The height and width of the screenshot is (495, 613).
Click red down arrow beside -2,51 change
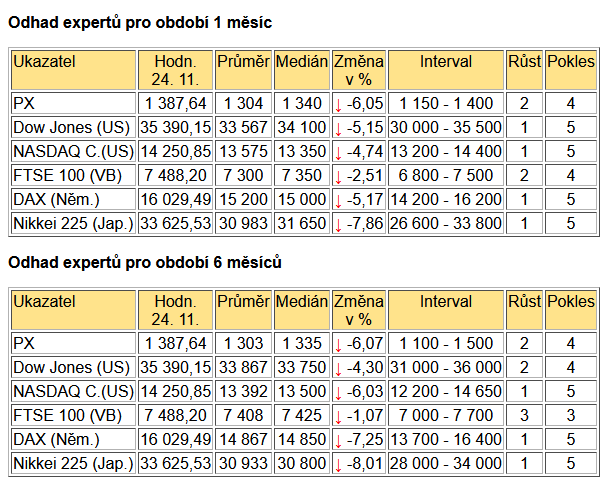[338, 176]
